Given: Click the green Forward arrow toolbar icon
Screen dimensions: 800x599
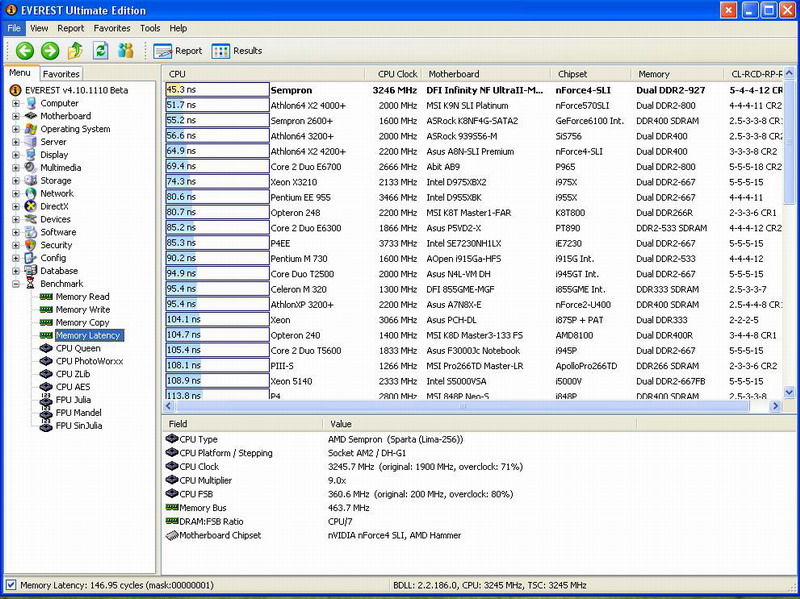Looking at the screenshot, I should pos(50,51).
